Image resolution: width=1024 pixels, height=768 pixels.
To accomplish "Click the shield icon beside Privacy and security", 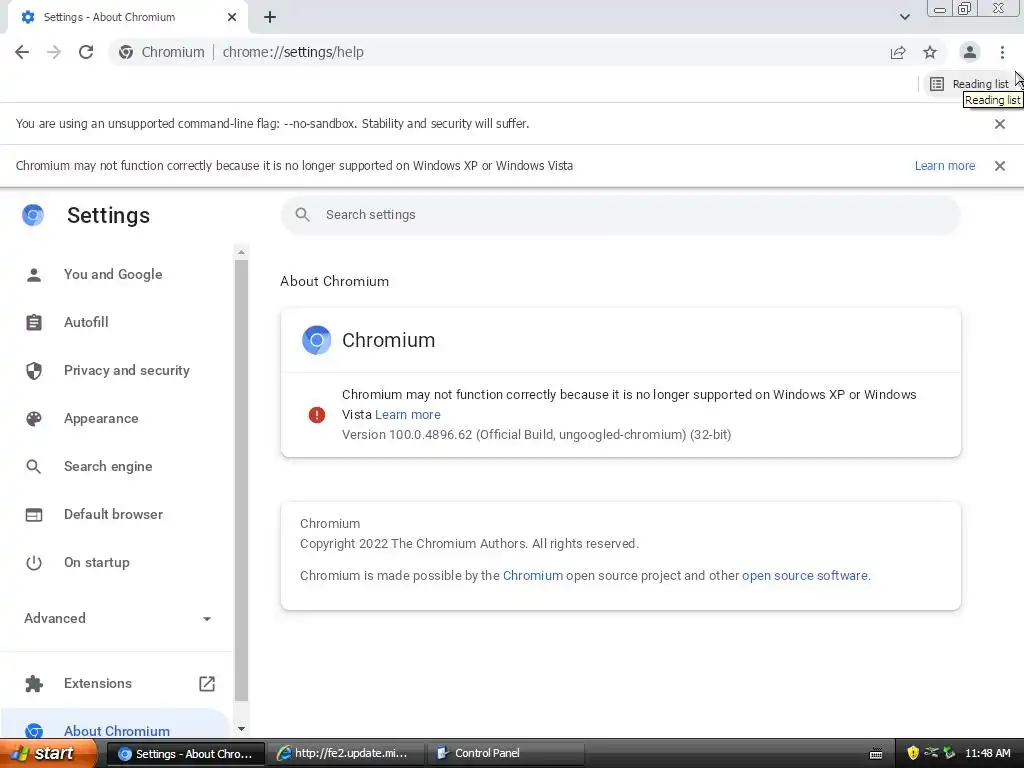I will 34,371.
